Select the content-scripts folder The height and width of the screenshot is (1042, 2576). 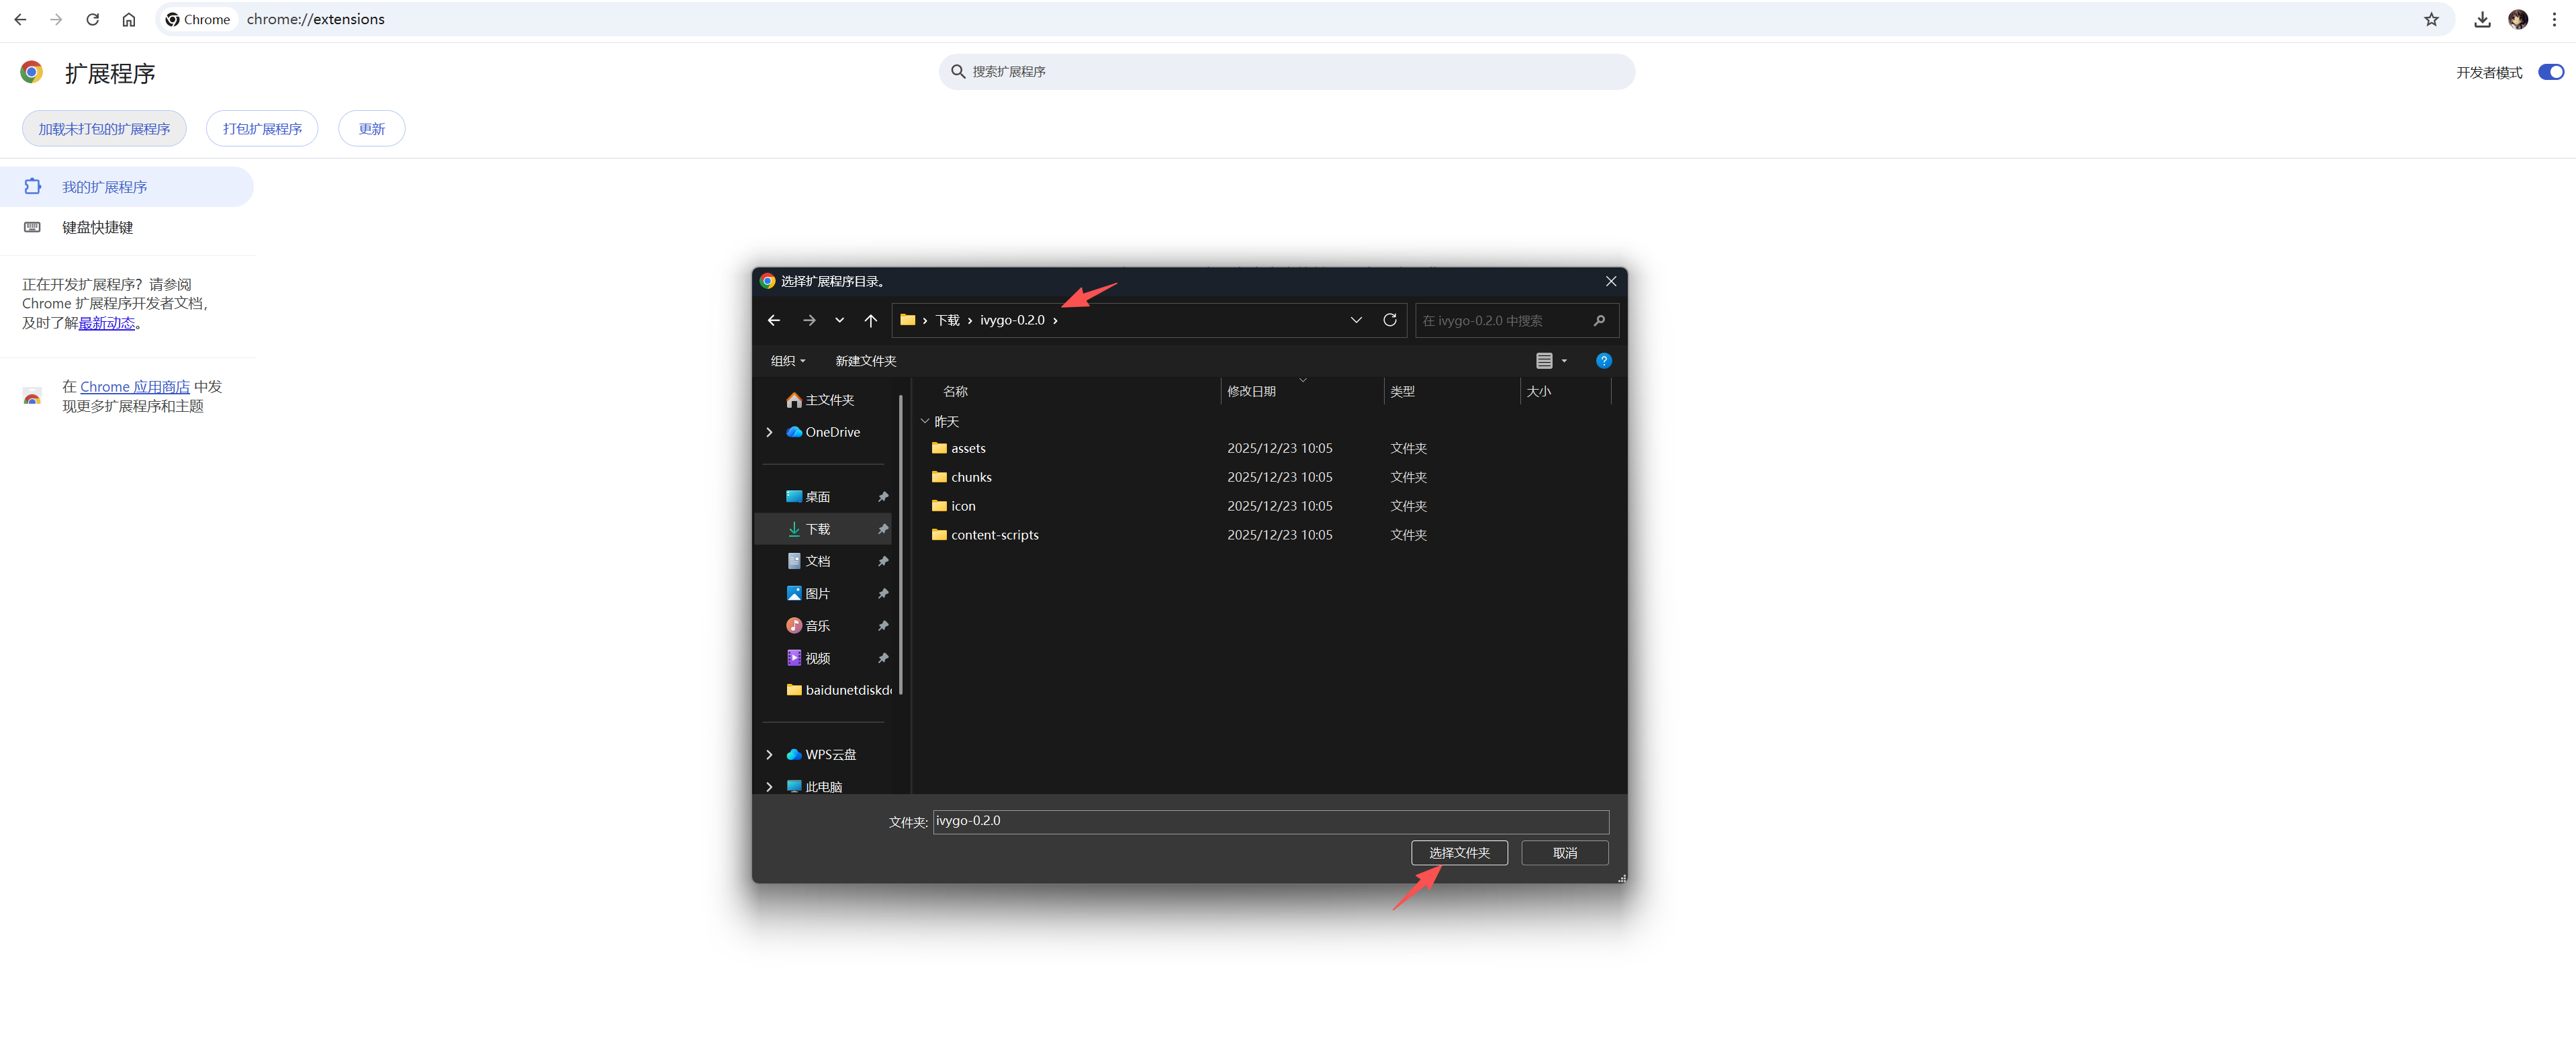tap(994, 535)
